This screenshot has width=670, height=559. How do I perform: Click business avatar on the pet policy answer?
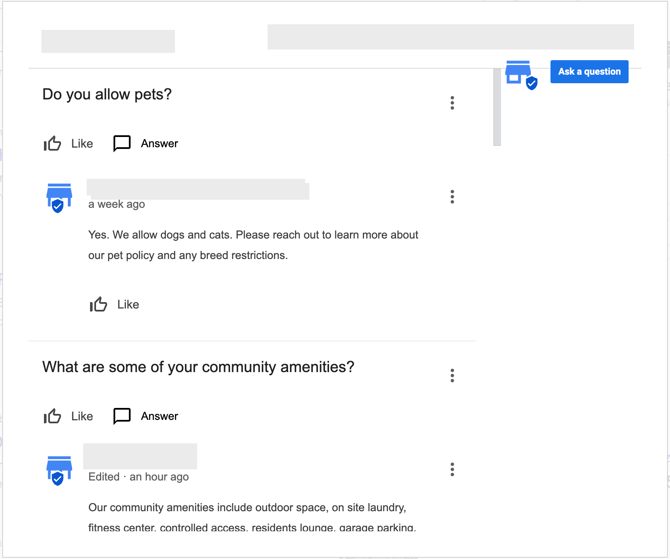[60, 197]
